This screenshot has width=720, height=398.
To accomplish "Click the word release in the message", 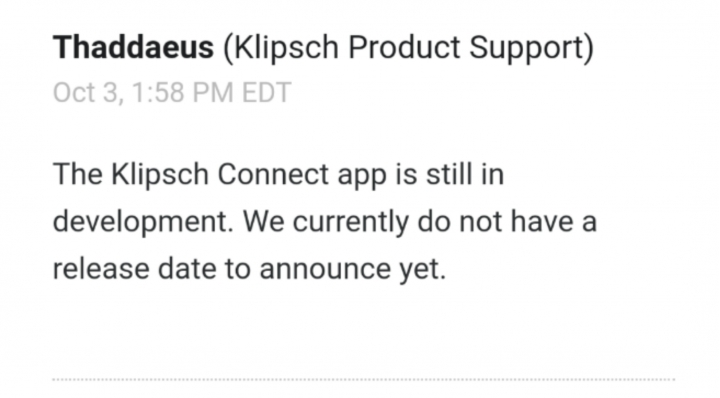I will [x=101, y=269].
